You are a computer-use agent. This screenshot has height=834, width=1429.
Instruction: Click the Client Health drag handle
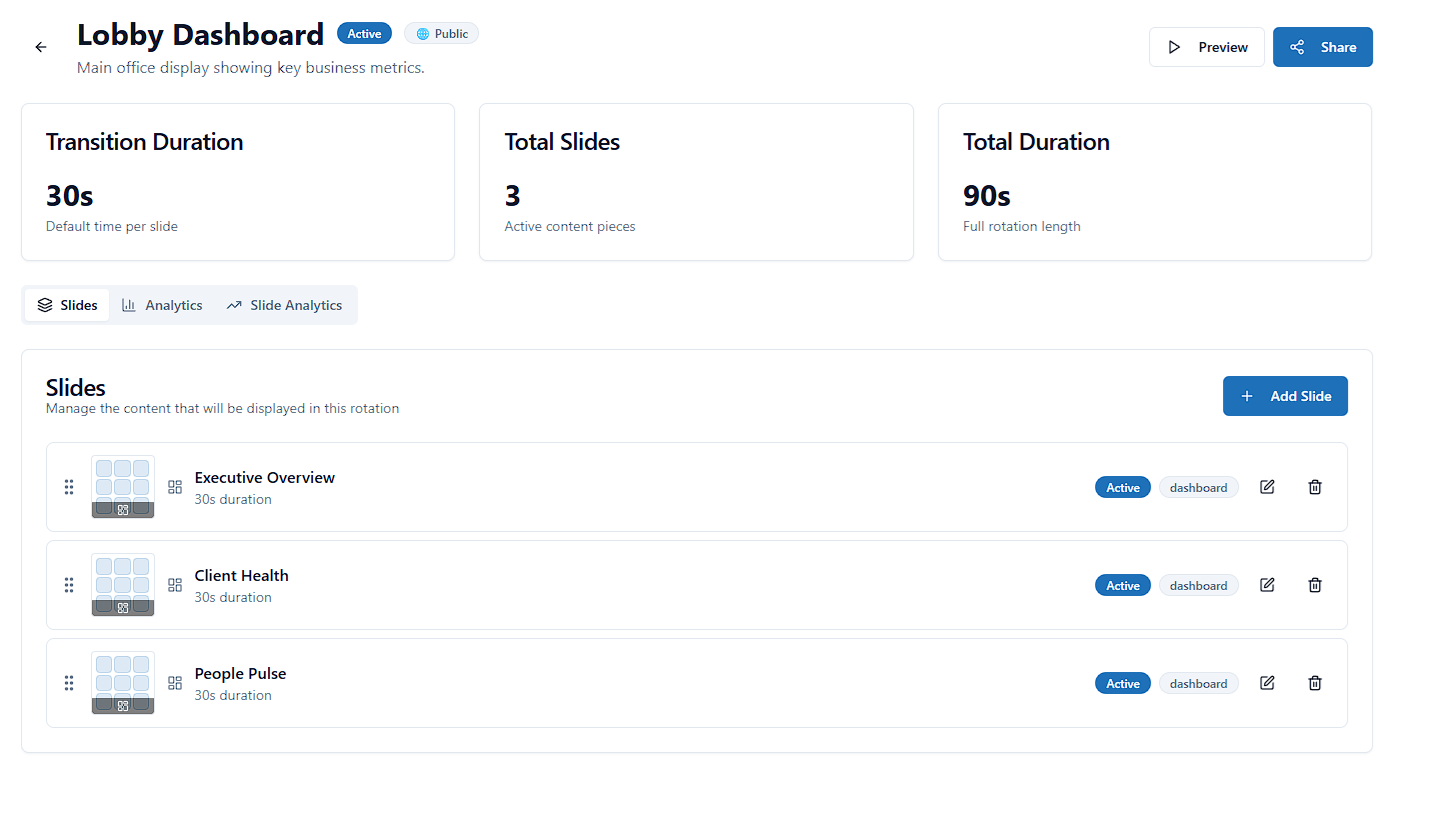pos(69,585)
